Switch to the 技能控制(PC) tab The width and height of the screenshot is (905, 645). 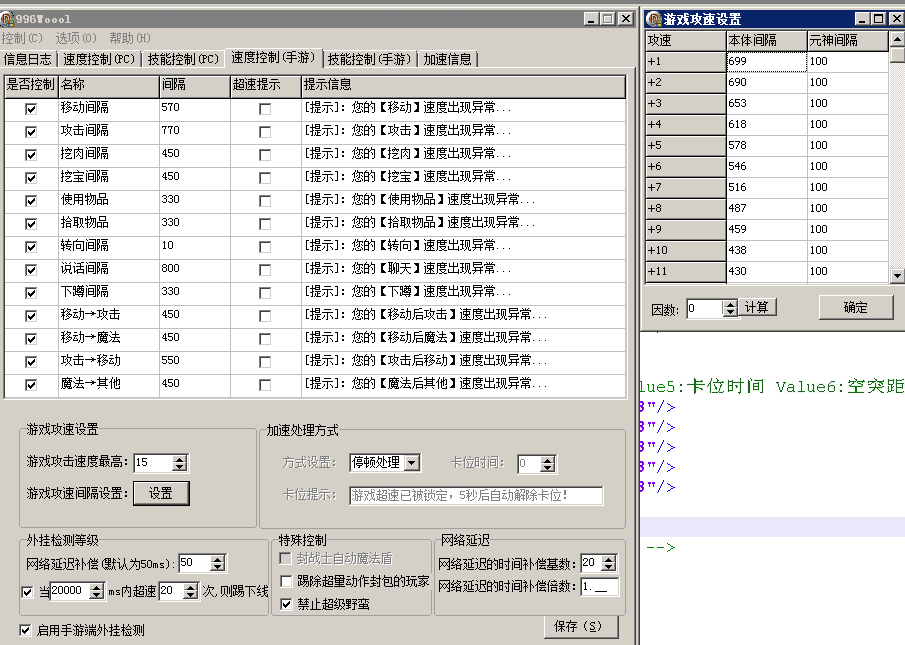(x=183, y=59)
